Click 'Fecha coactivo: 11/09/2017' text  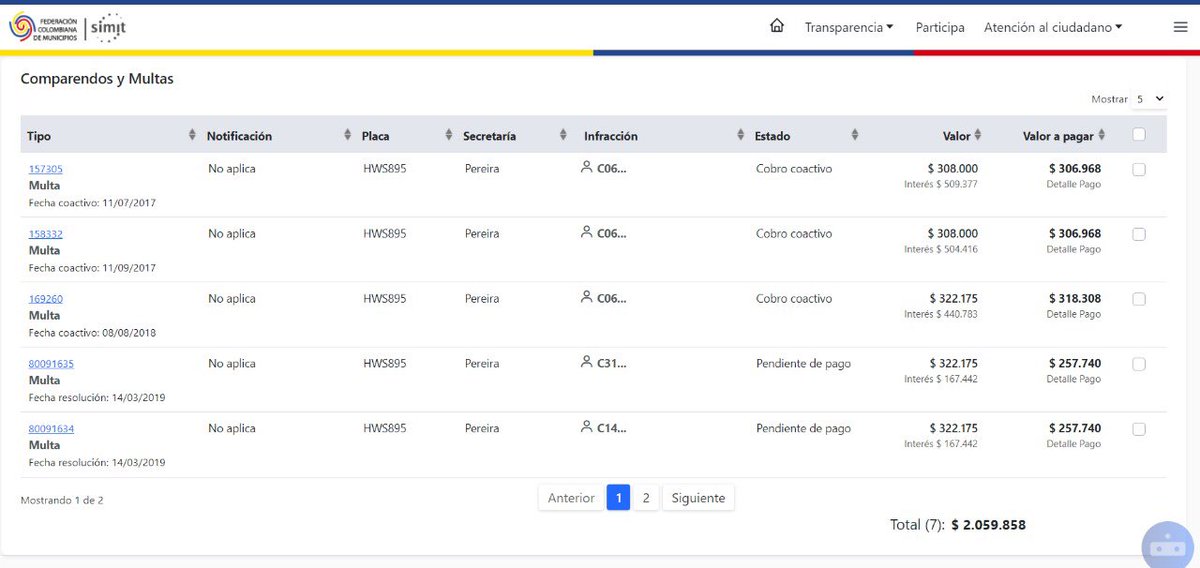[92, 268]
